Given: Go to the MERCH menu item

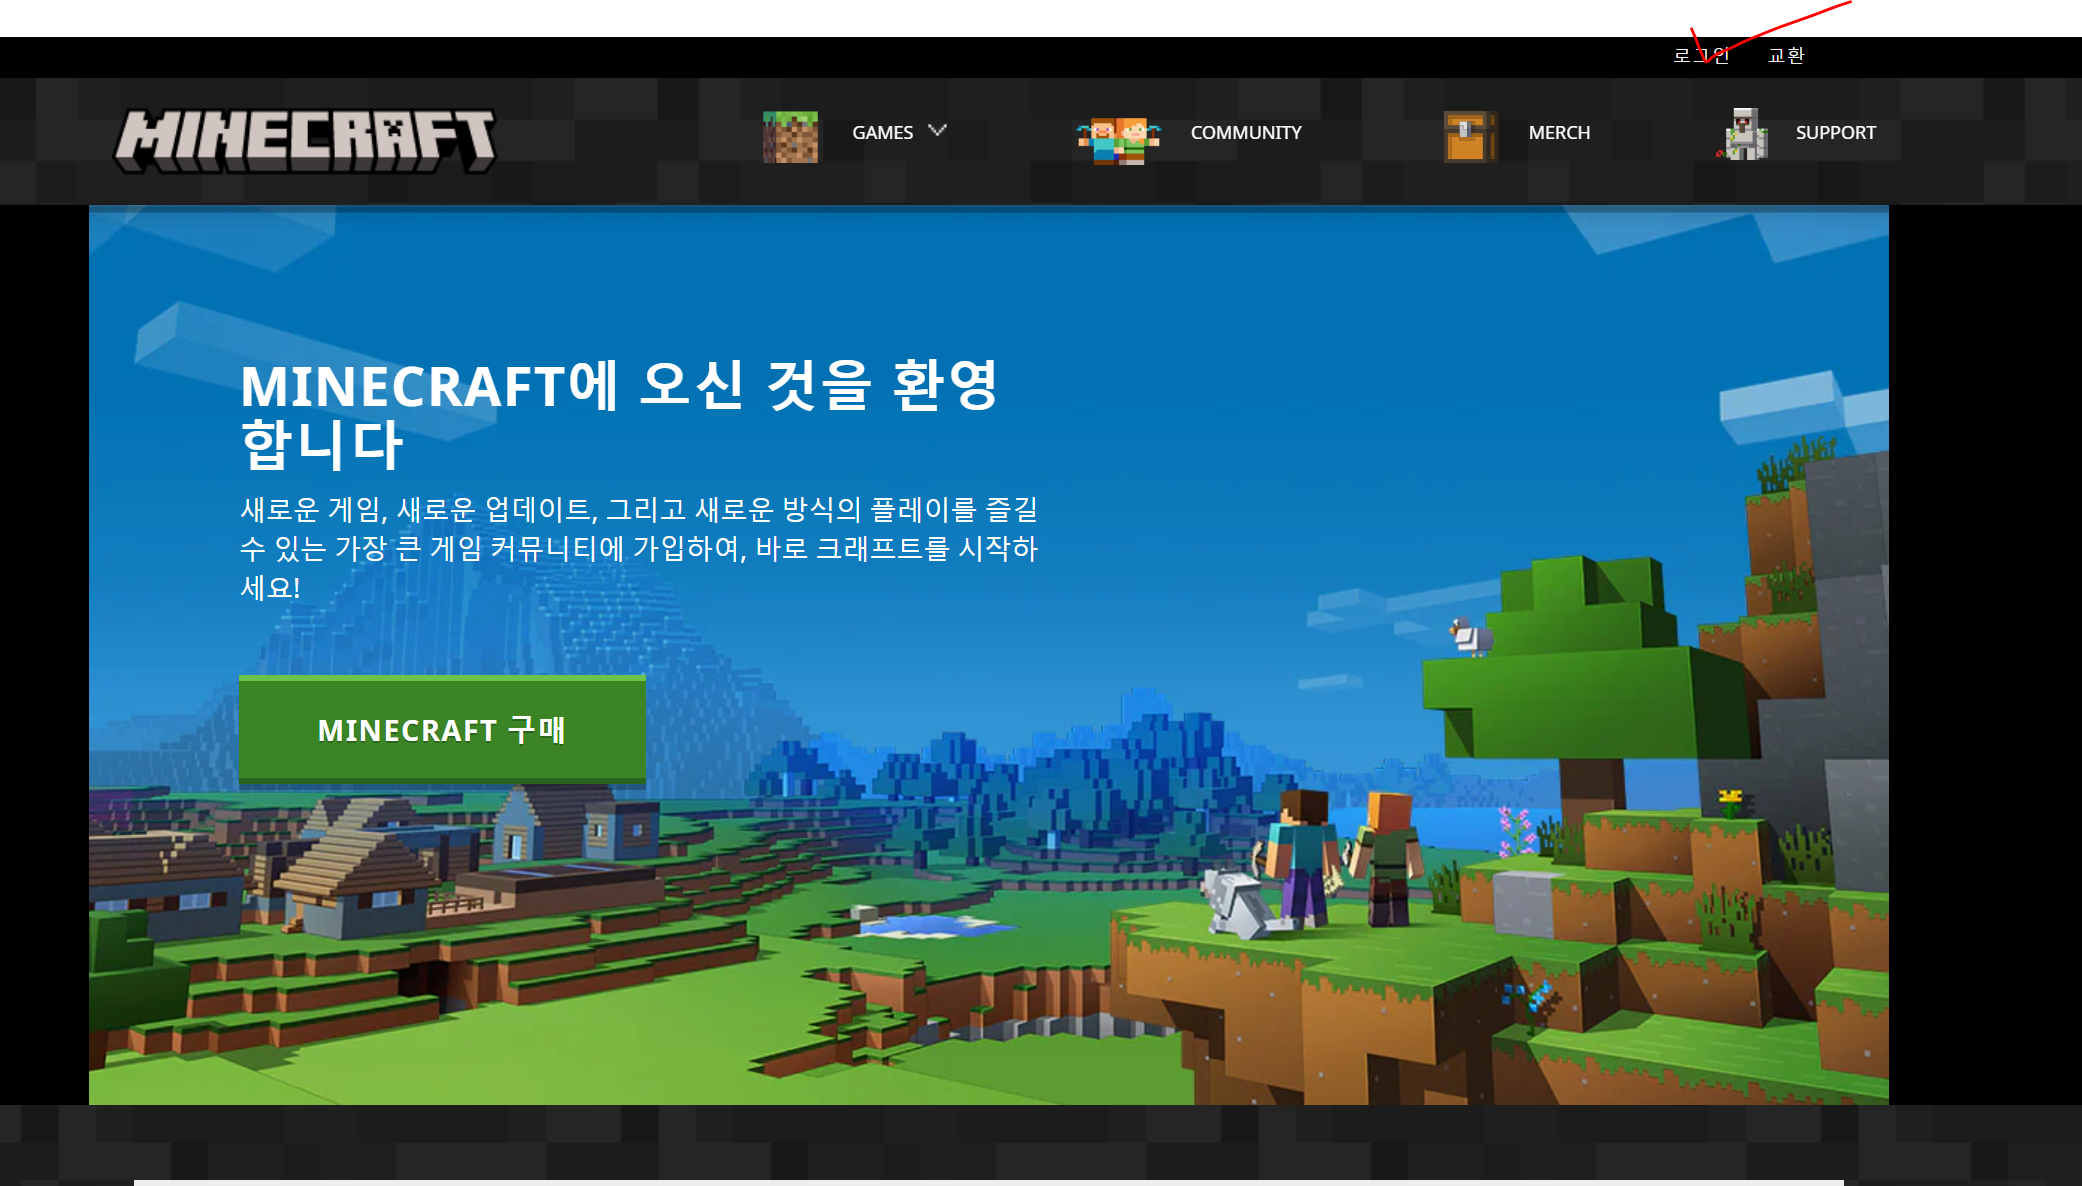Looking at the screenshot, I should tap(1558, 133).
